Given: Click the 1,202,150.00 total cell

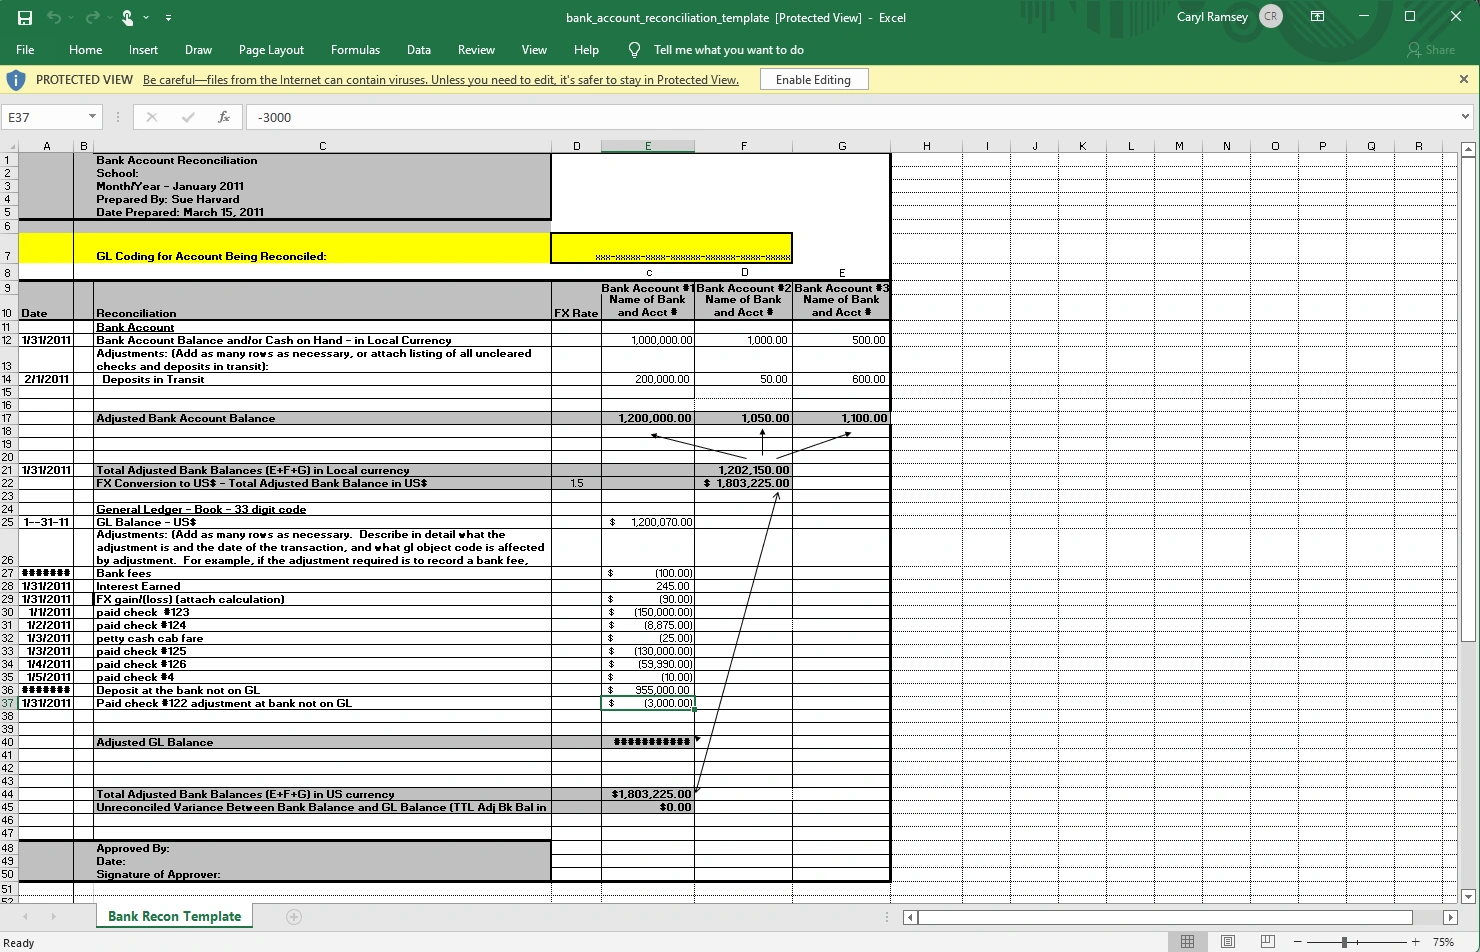Looking at the screenshot, I should (743, 470).
